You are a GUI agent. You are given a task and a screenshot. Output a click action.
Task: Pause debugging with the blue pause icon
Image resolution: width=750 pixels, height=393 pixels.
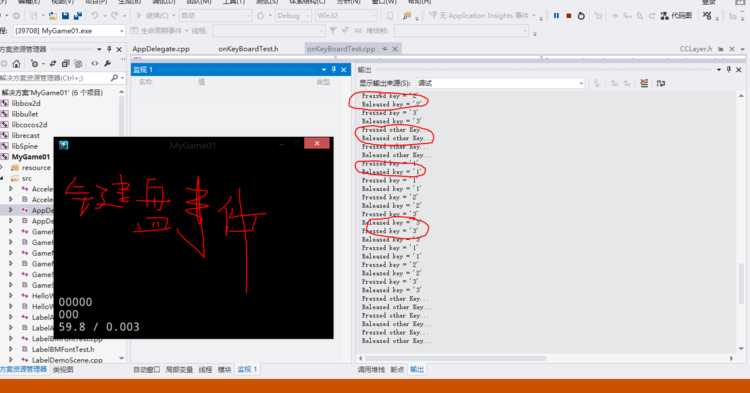556,16
